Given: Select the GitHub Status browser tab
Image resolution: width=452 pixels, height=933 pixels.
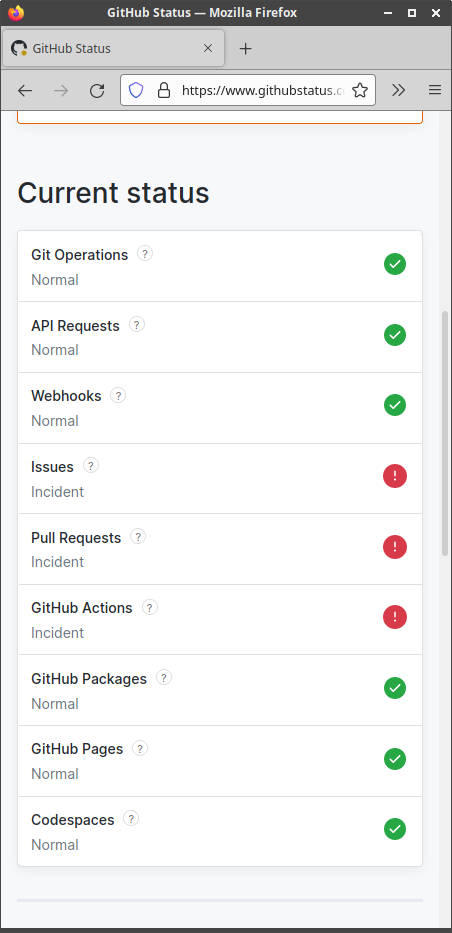Looking at the screenshot, I should 114,48.
